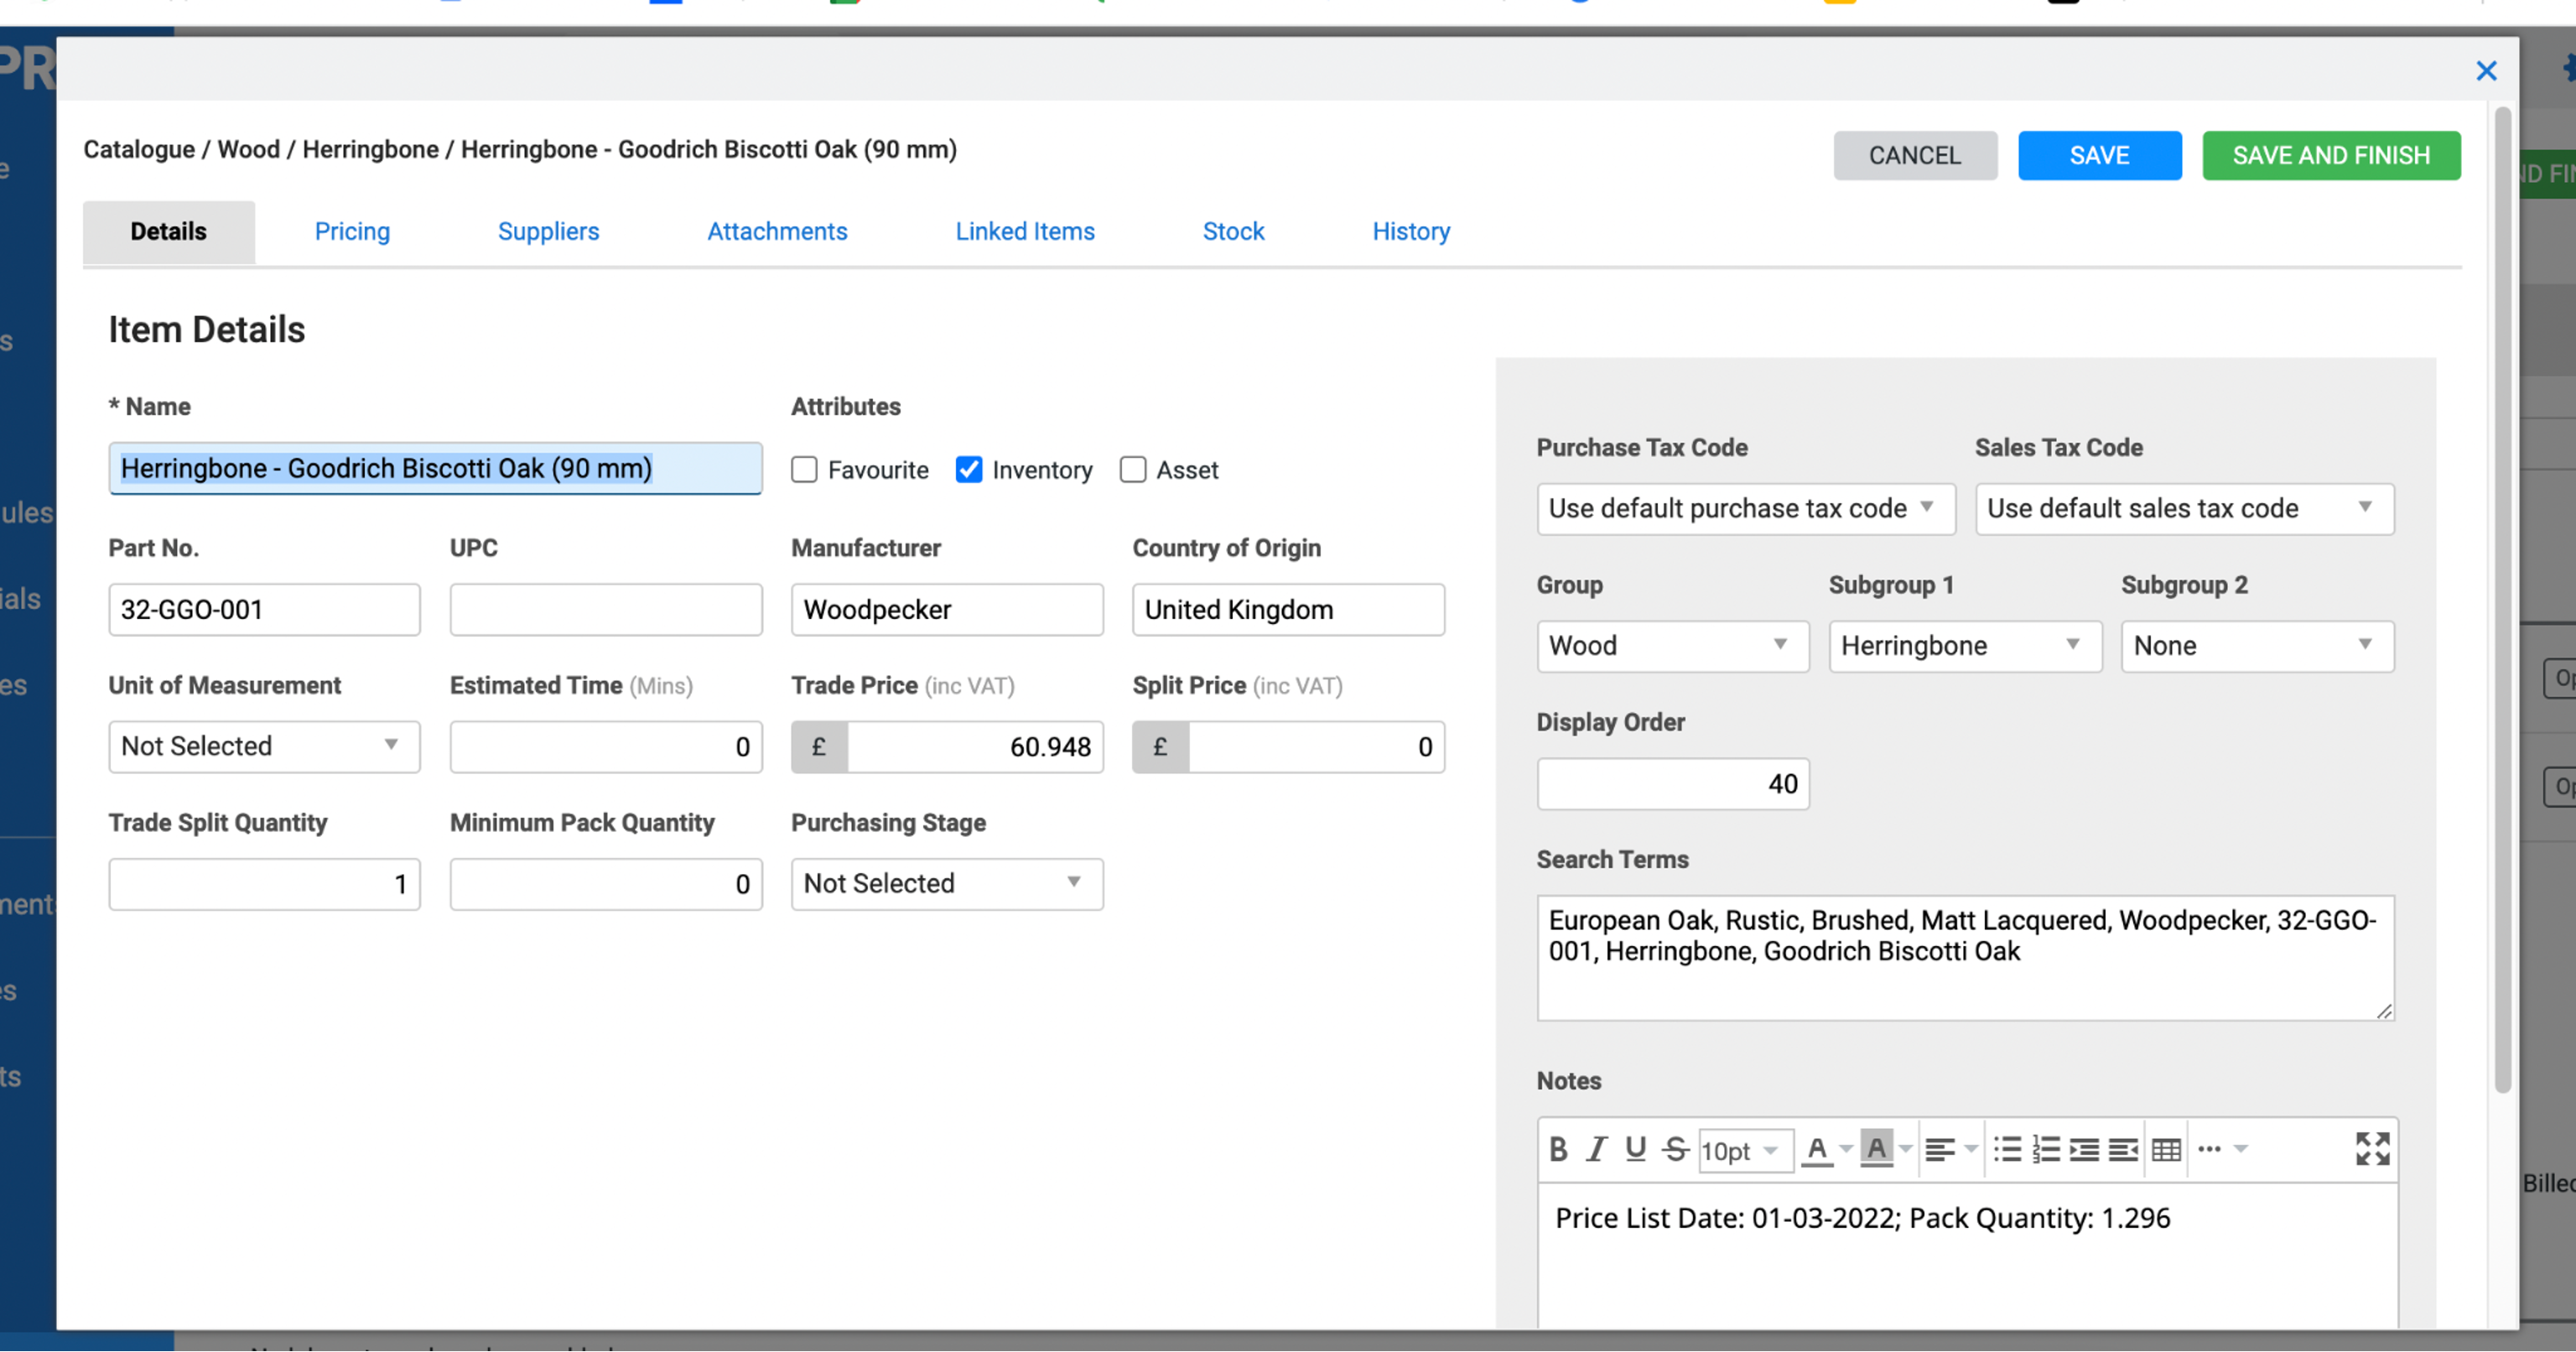Switch to the Pricing tab
This screenshot has width=2576, height=1352.
[x=352, y=231]
